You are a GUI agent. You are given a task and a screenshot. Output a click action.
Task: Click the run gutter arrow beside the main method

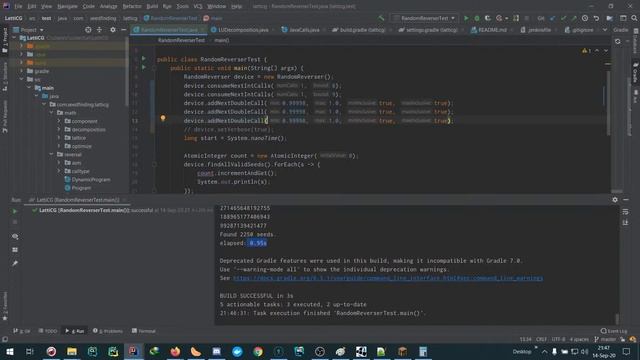point(144,67)
